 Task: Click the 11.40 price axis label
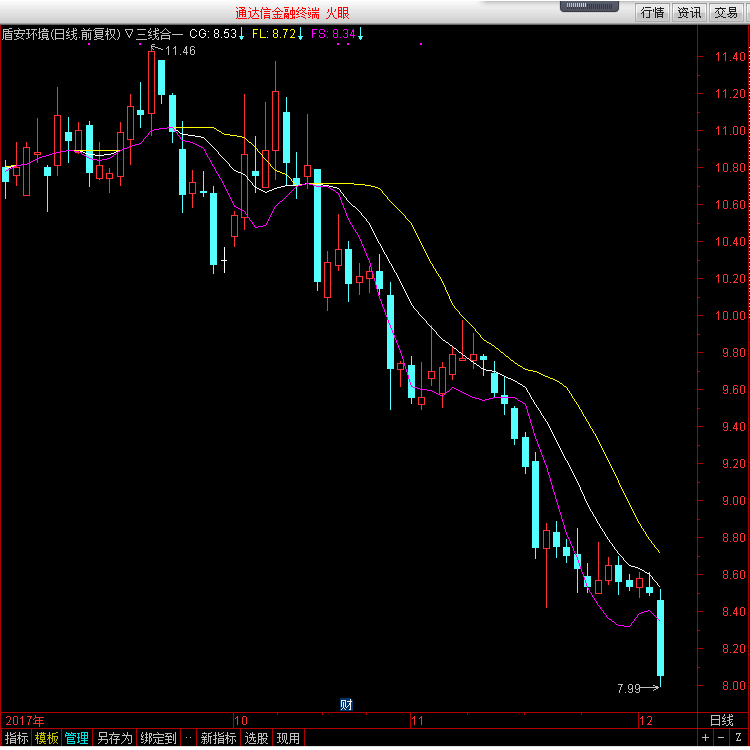730,57
